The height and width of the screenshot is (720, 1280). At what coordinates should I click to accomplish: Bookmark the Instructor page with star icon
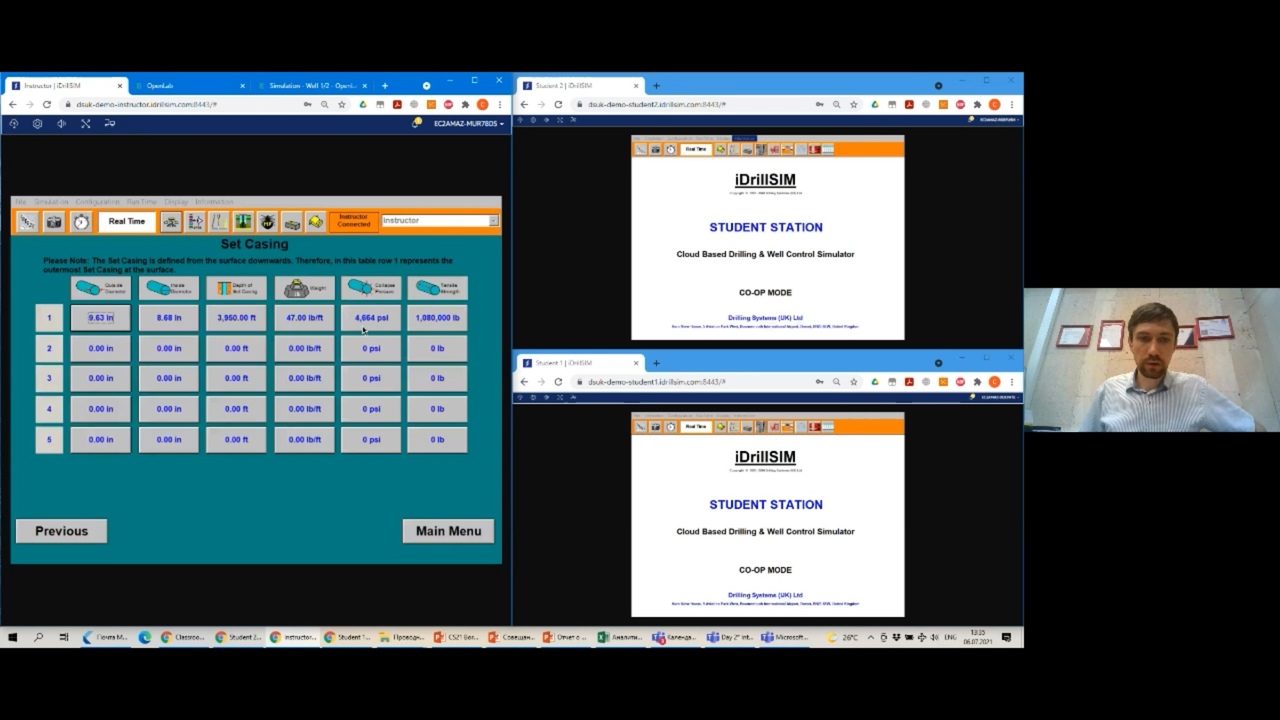[x=342, y=104]
